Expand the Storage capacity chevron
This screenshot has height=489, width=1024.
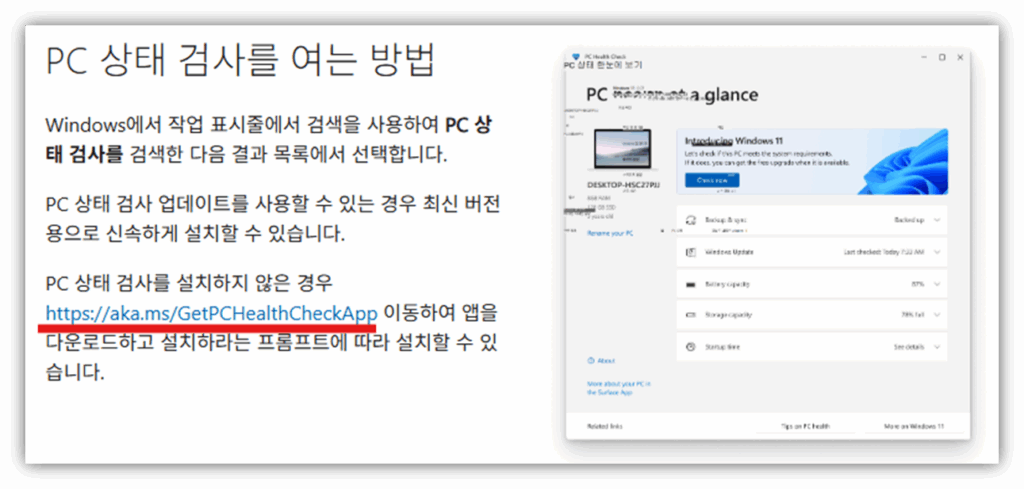click(936, 315)
